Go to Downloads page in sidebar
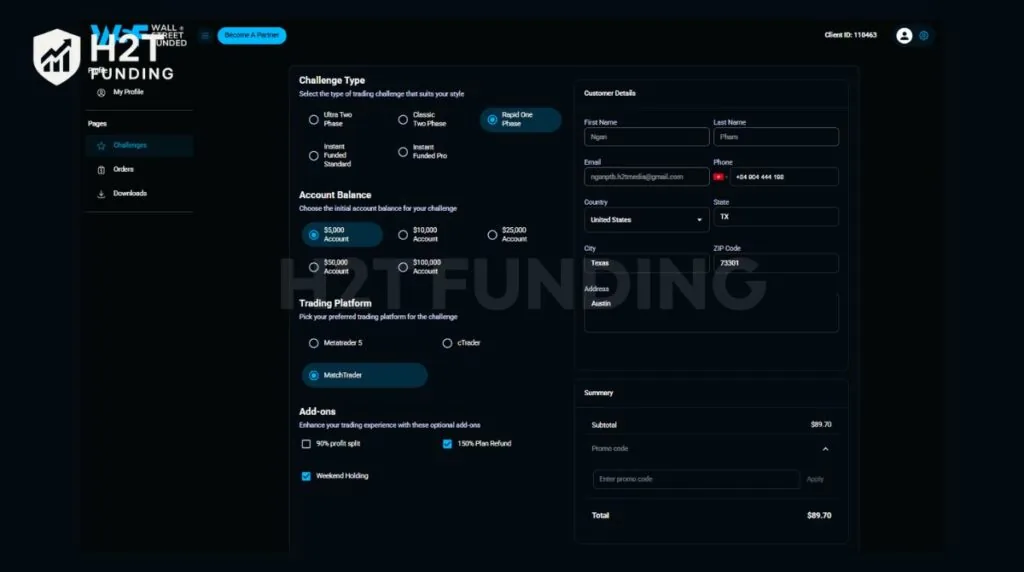 tap(130, 193)
